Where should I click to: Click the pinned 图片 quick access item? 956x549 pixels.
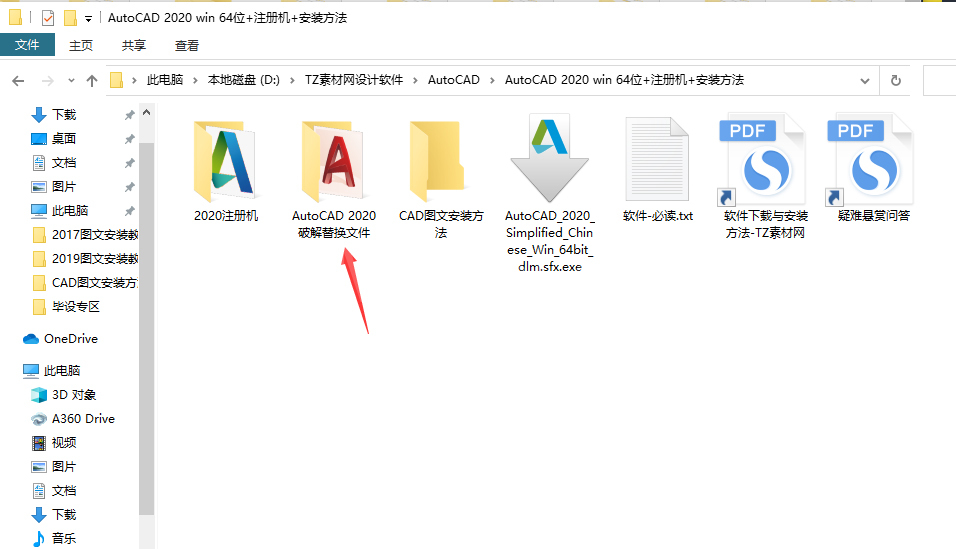tap(64, 187)
